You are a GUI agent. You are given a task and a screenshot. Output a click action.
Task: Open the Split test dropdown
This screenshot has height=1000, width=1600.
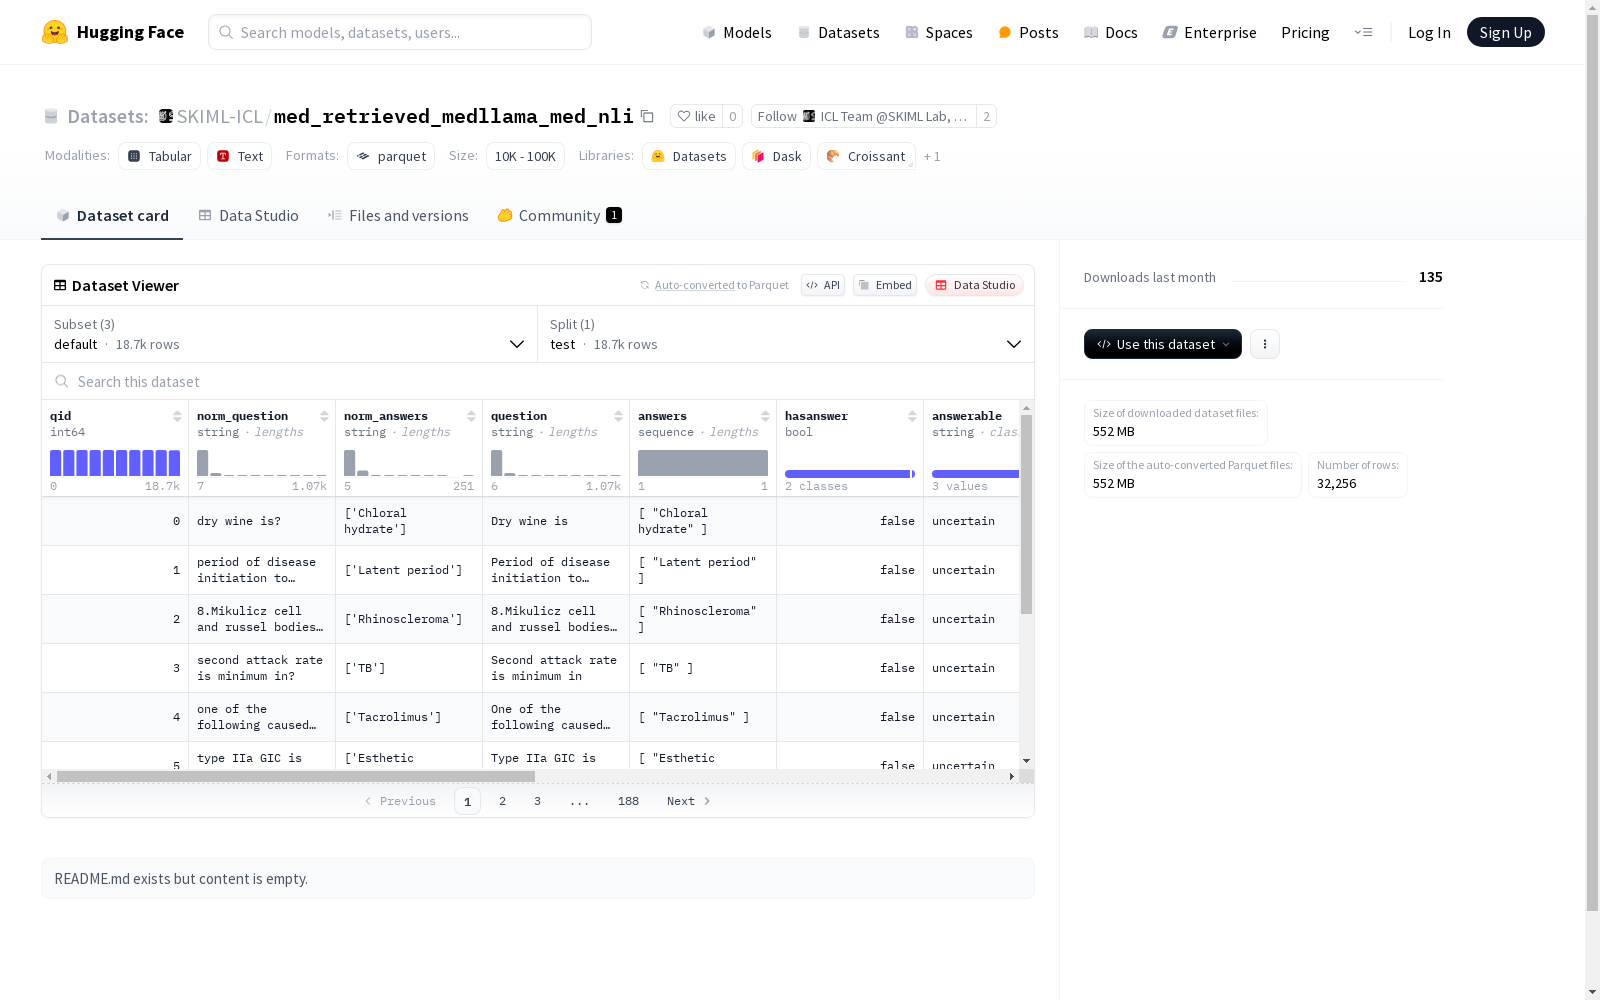(x=786, y=334)
